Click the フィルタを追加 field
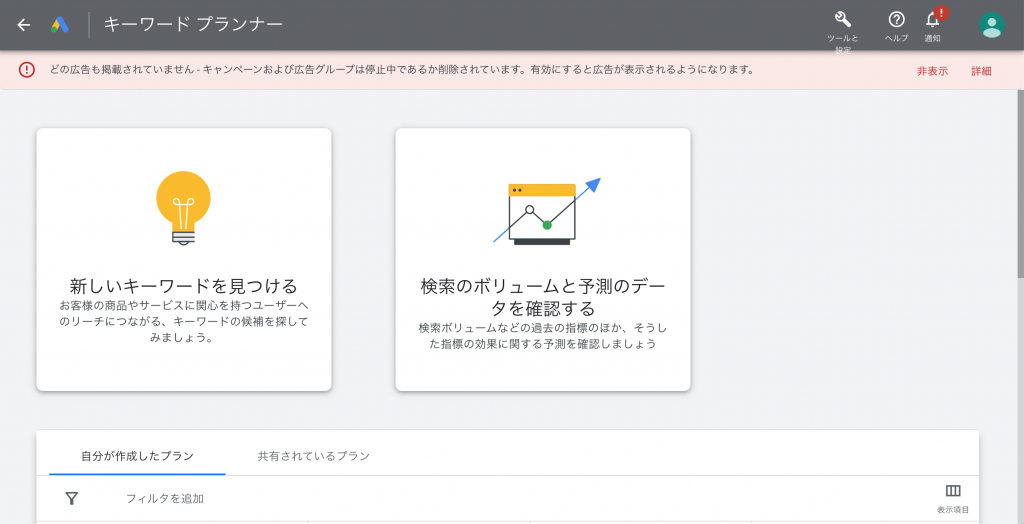The width and height of the screenshot is (1024, 524). (x=165, y=498)
